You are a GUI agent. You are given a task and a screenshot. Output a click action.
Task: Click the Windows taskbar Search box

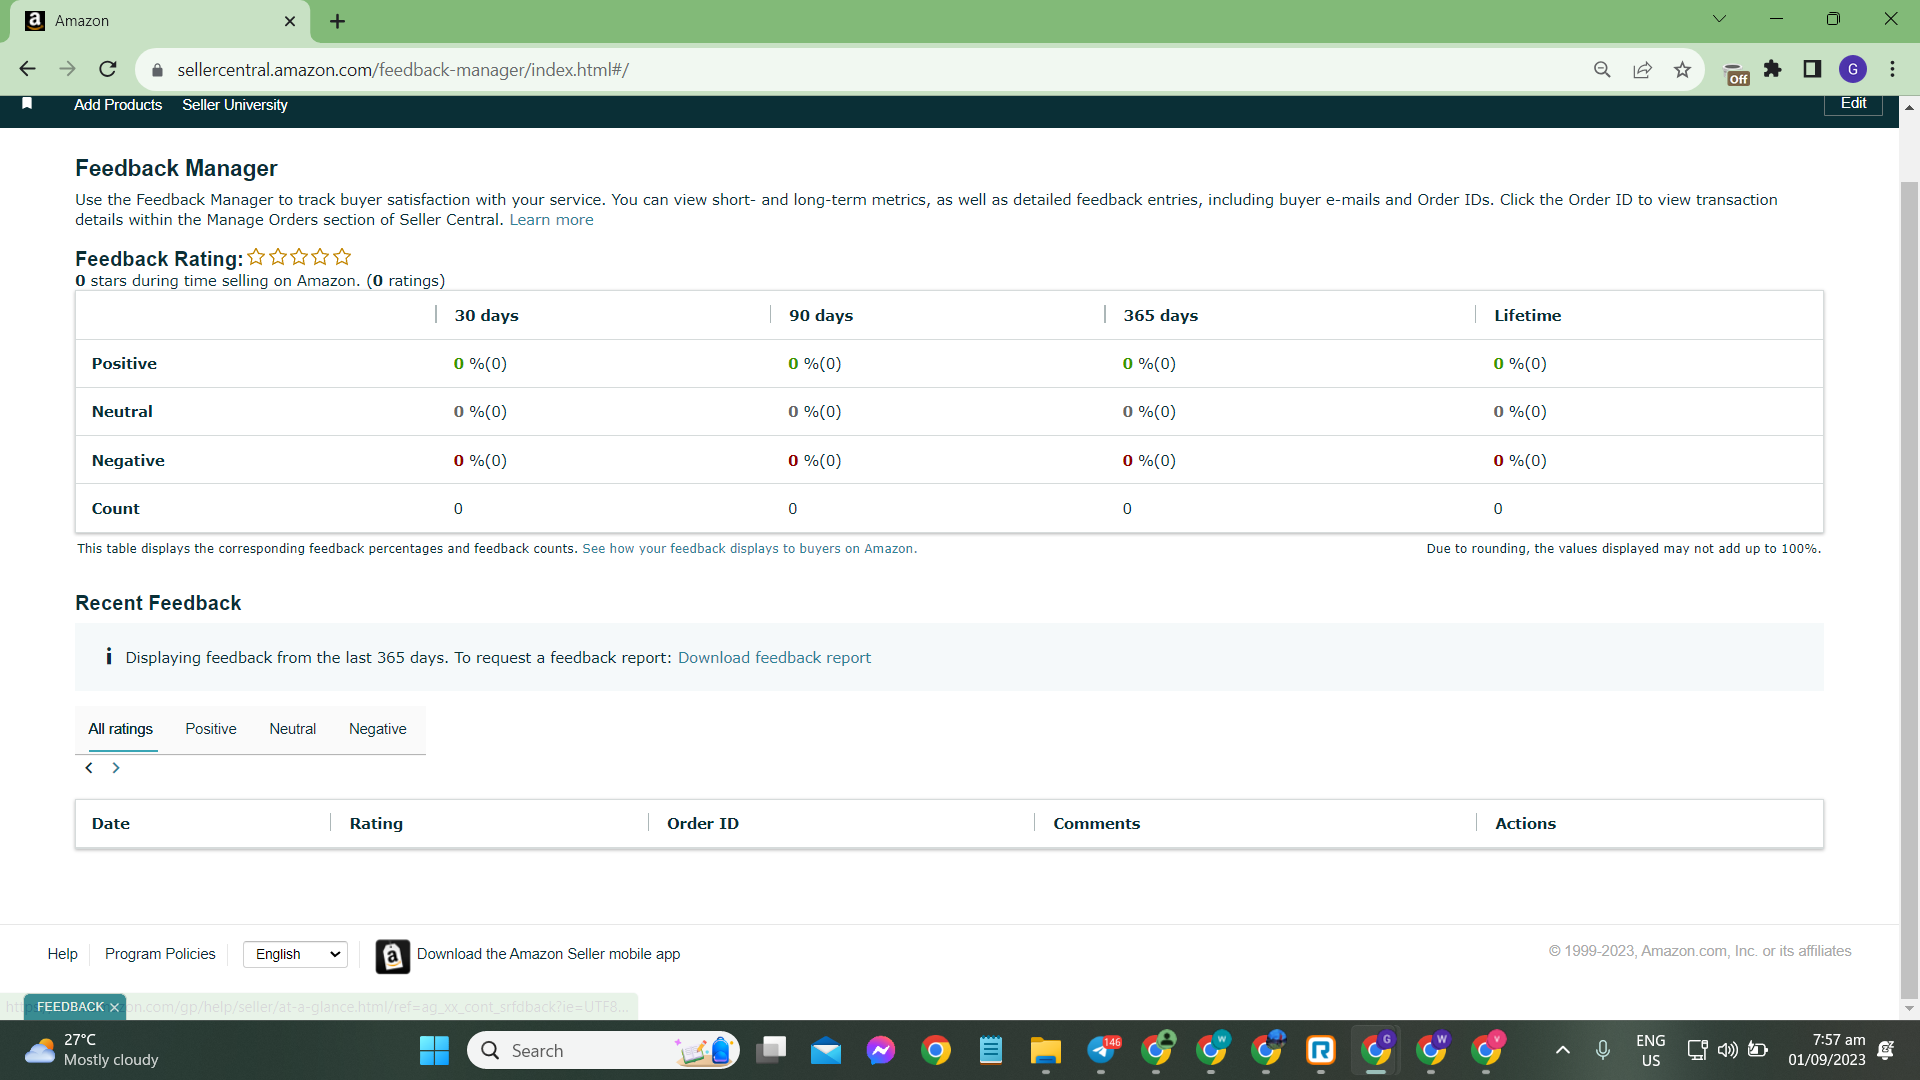click(603, 1050)
